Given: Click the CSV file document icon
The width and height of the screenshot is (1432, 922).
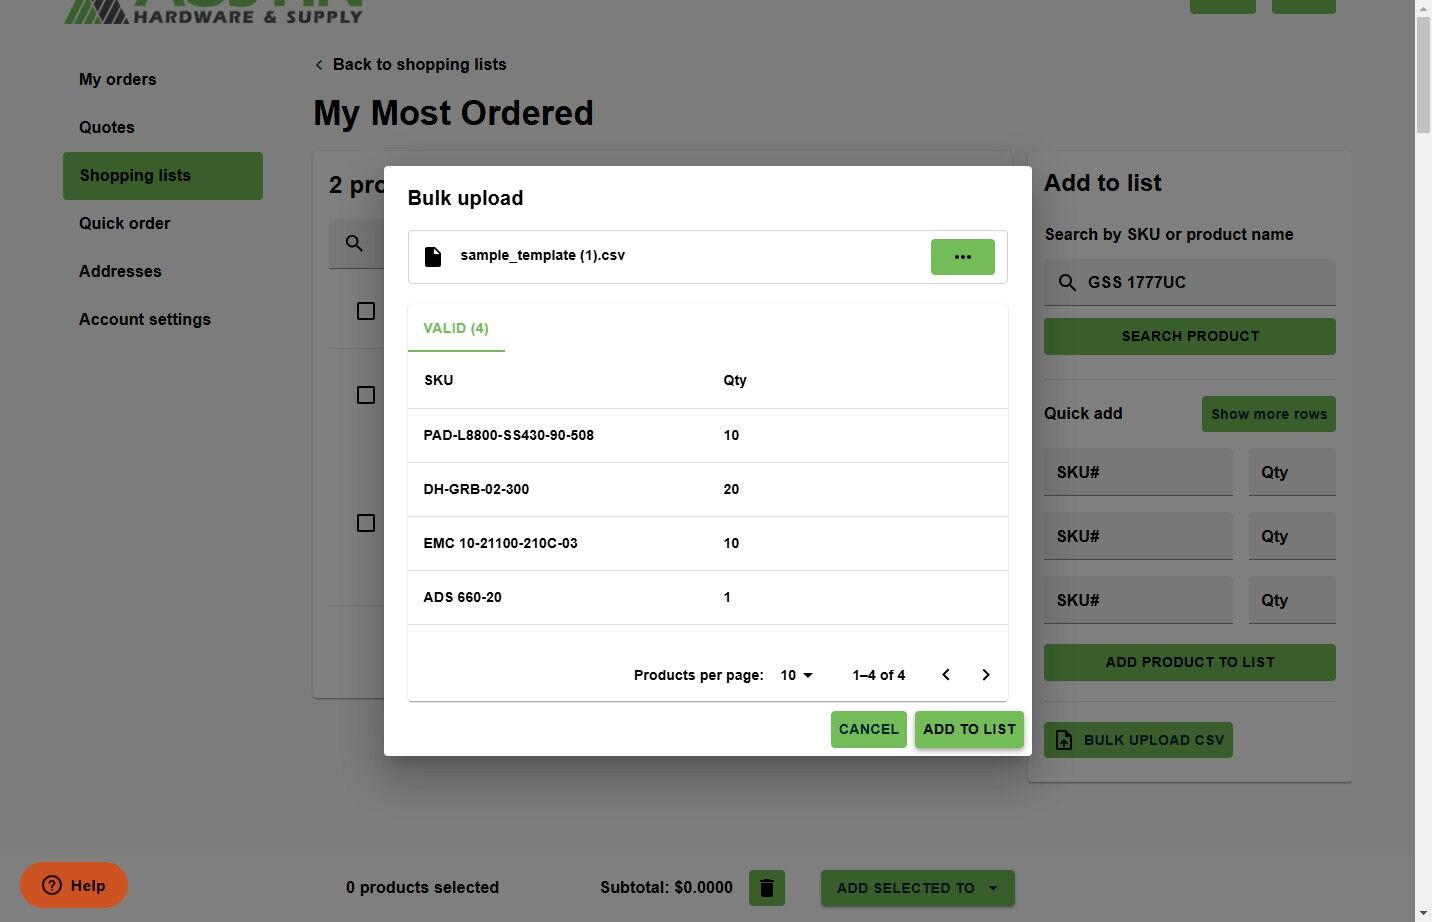Looking at the screenshot, I should pos(433,257).
